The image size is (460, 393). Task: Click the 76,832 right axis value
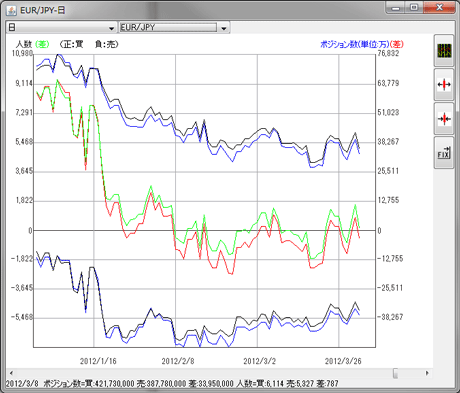(x=388, y=54)
